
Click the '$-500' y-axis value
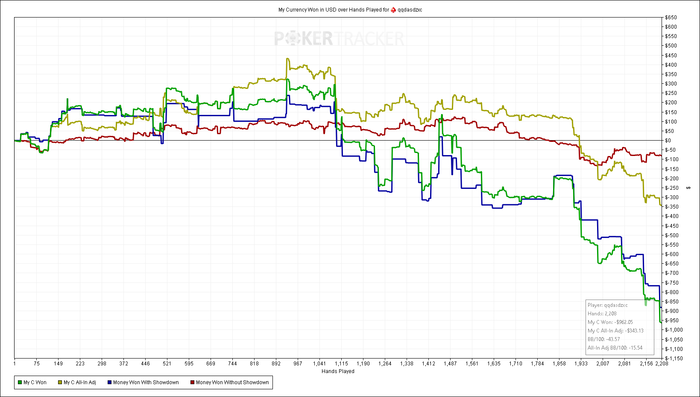pos(672,235)
